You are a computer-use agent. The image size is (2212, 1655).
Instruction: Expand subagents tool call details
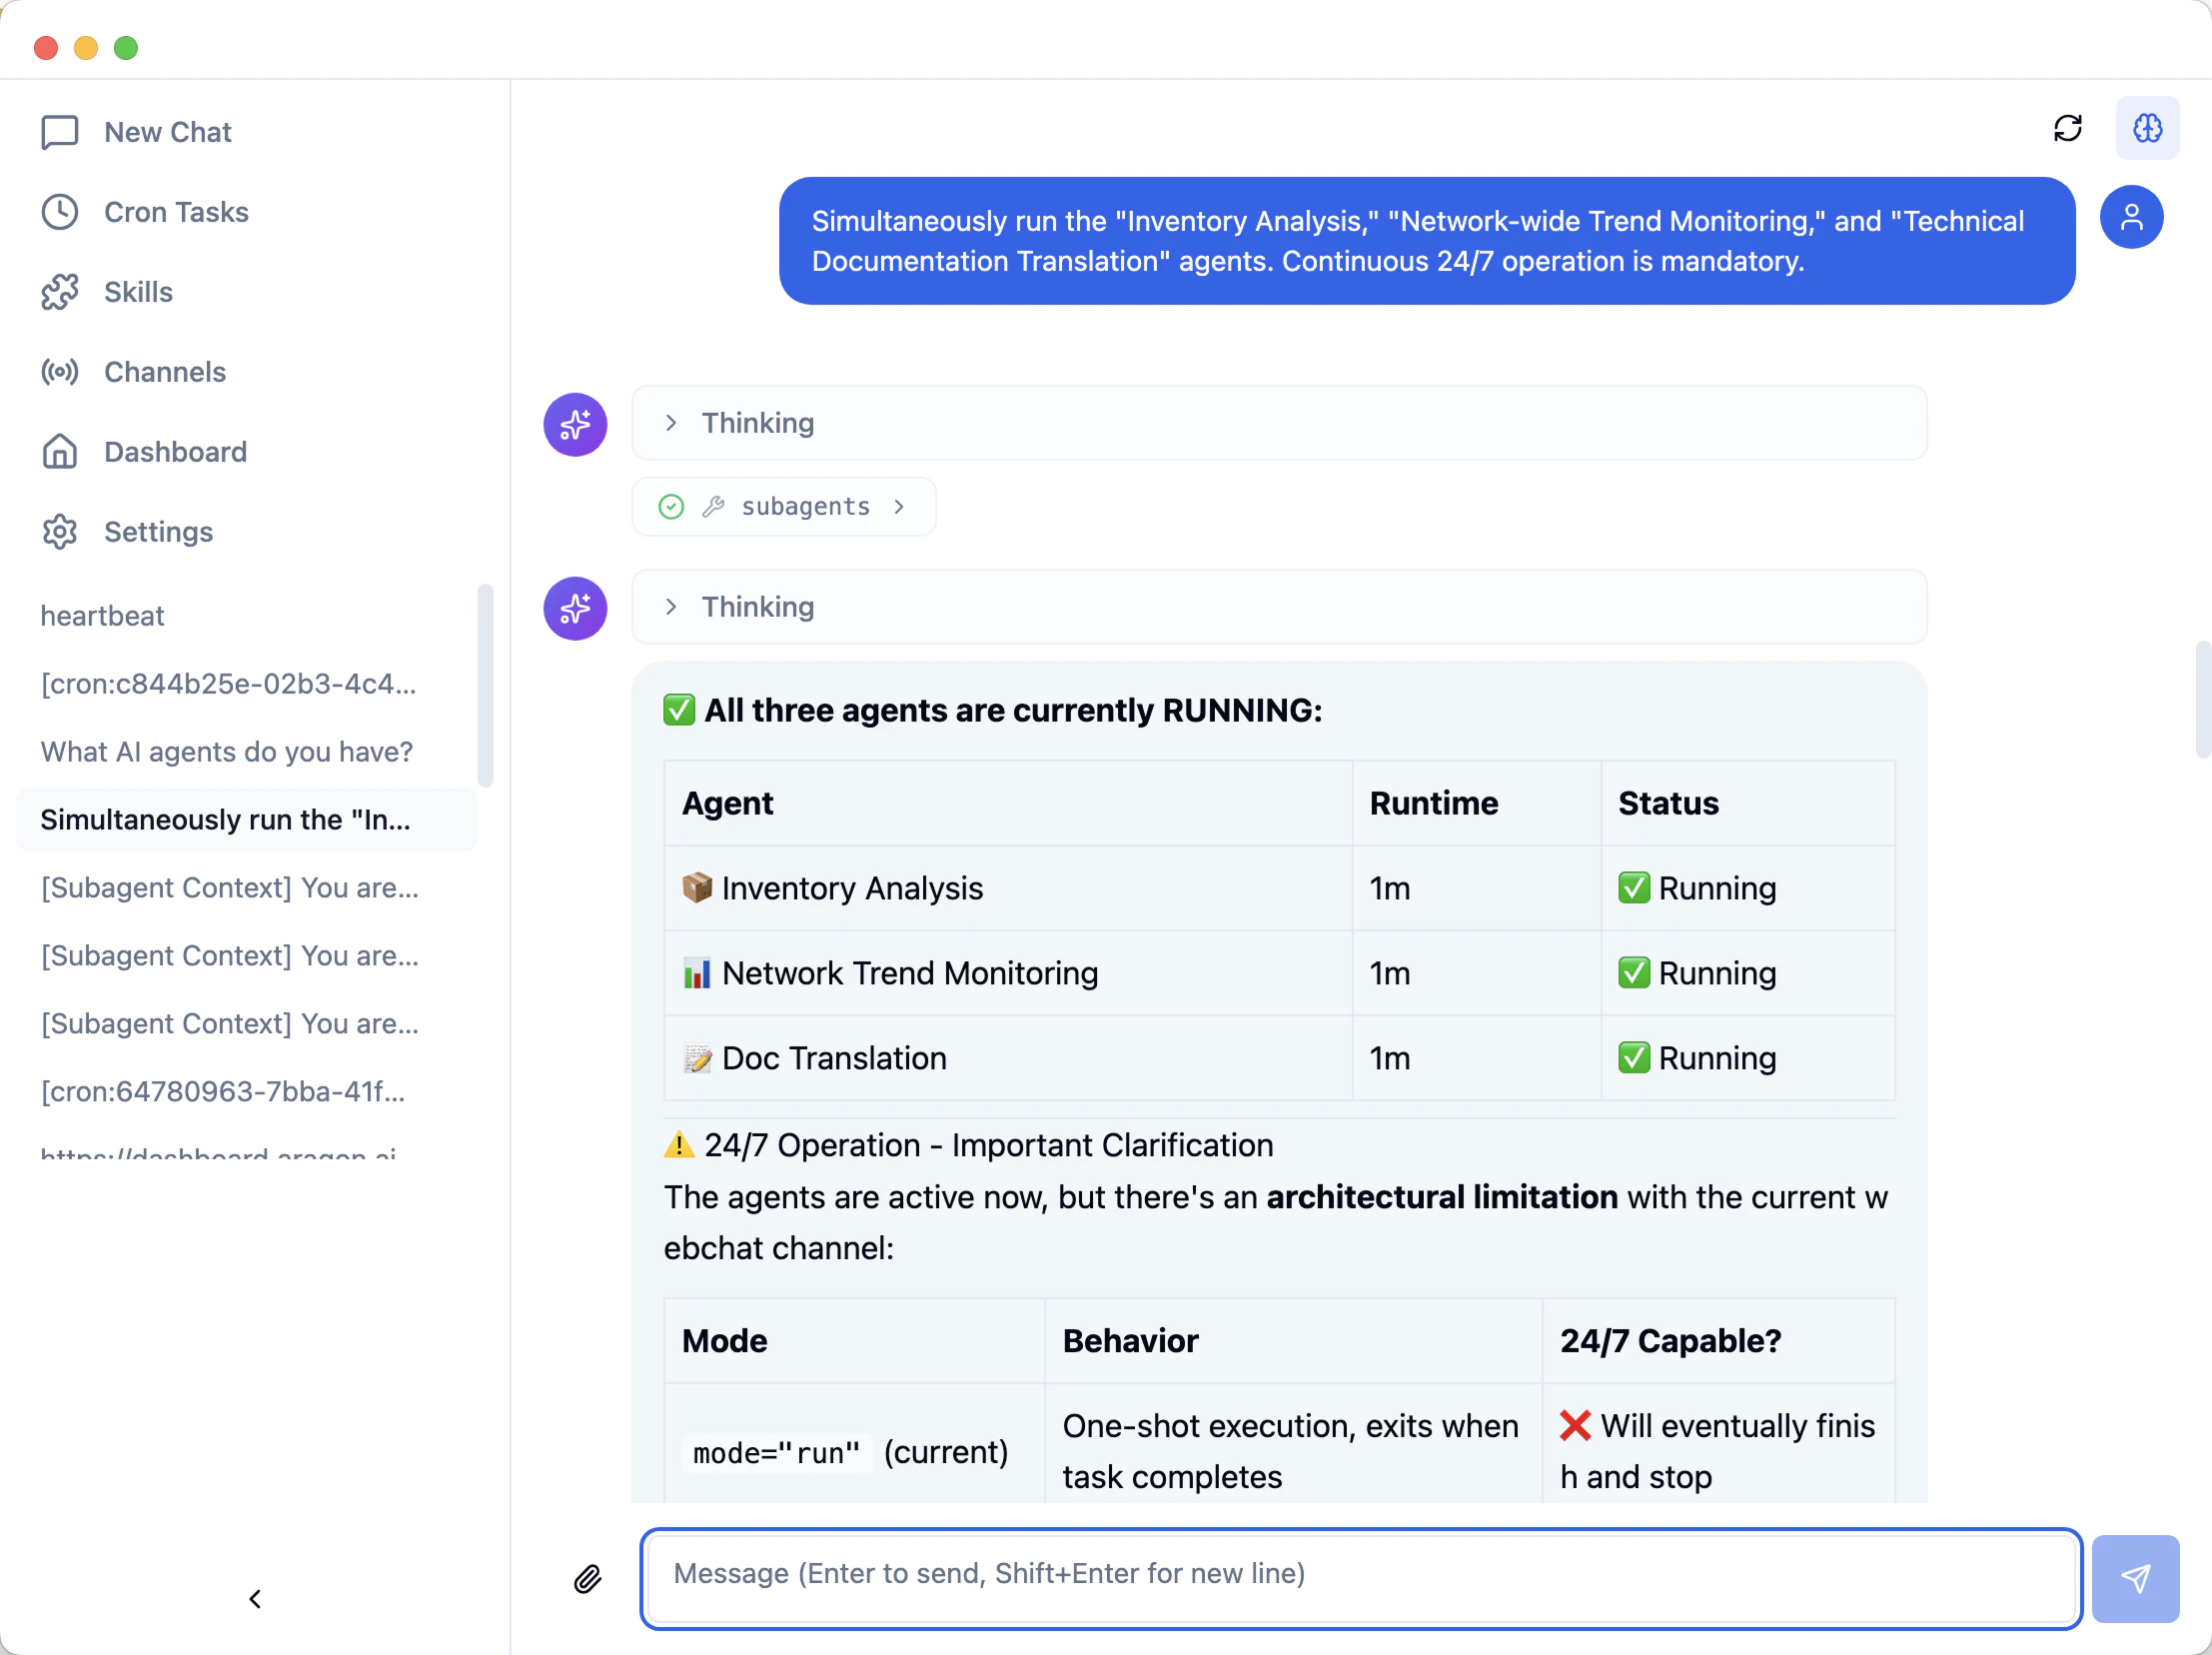(x=899, y=506)
